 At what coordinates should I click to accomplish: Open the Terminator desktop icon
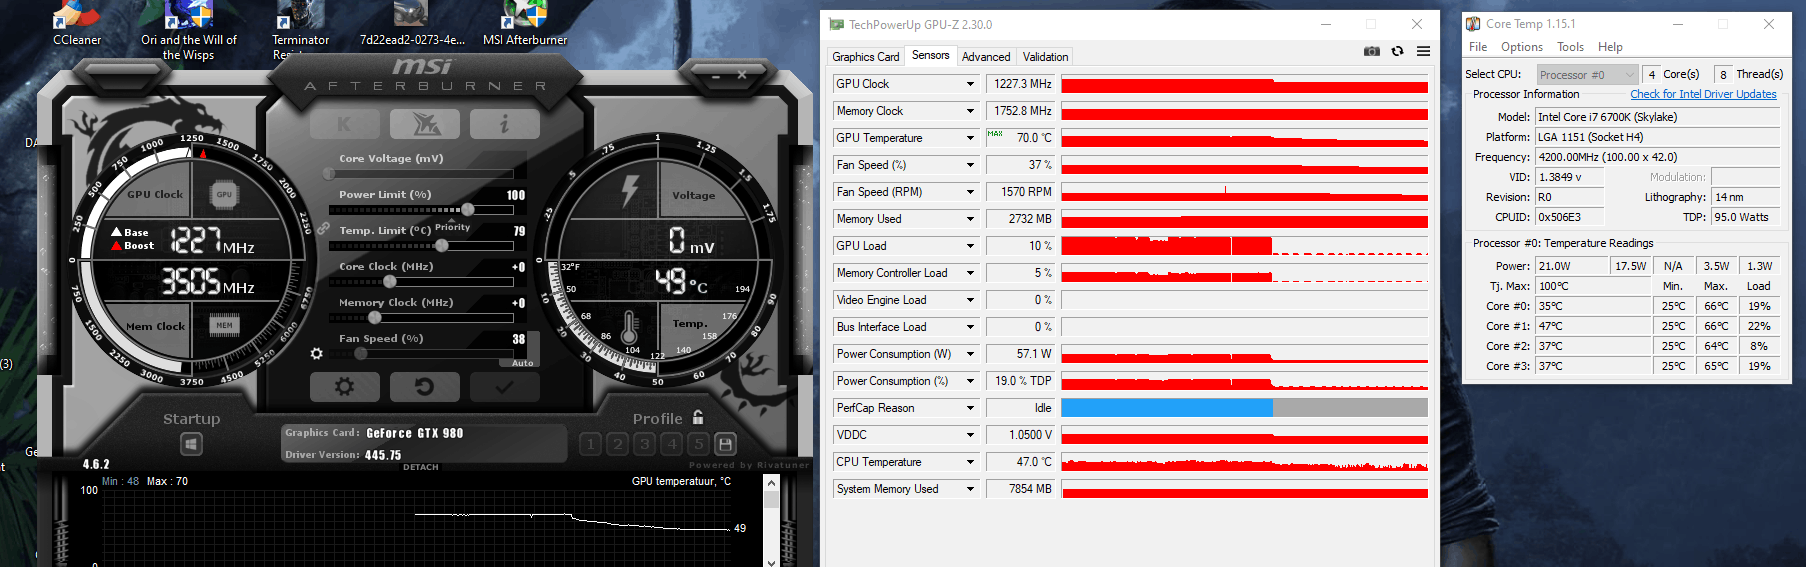point(300,30)
